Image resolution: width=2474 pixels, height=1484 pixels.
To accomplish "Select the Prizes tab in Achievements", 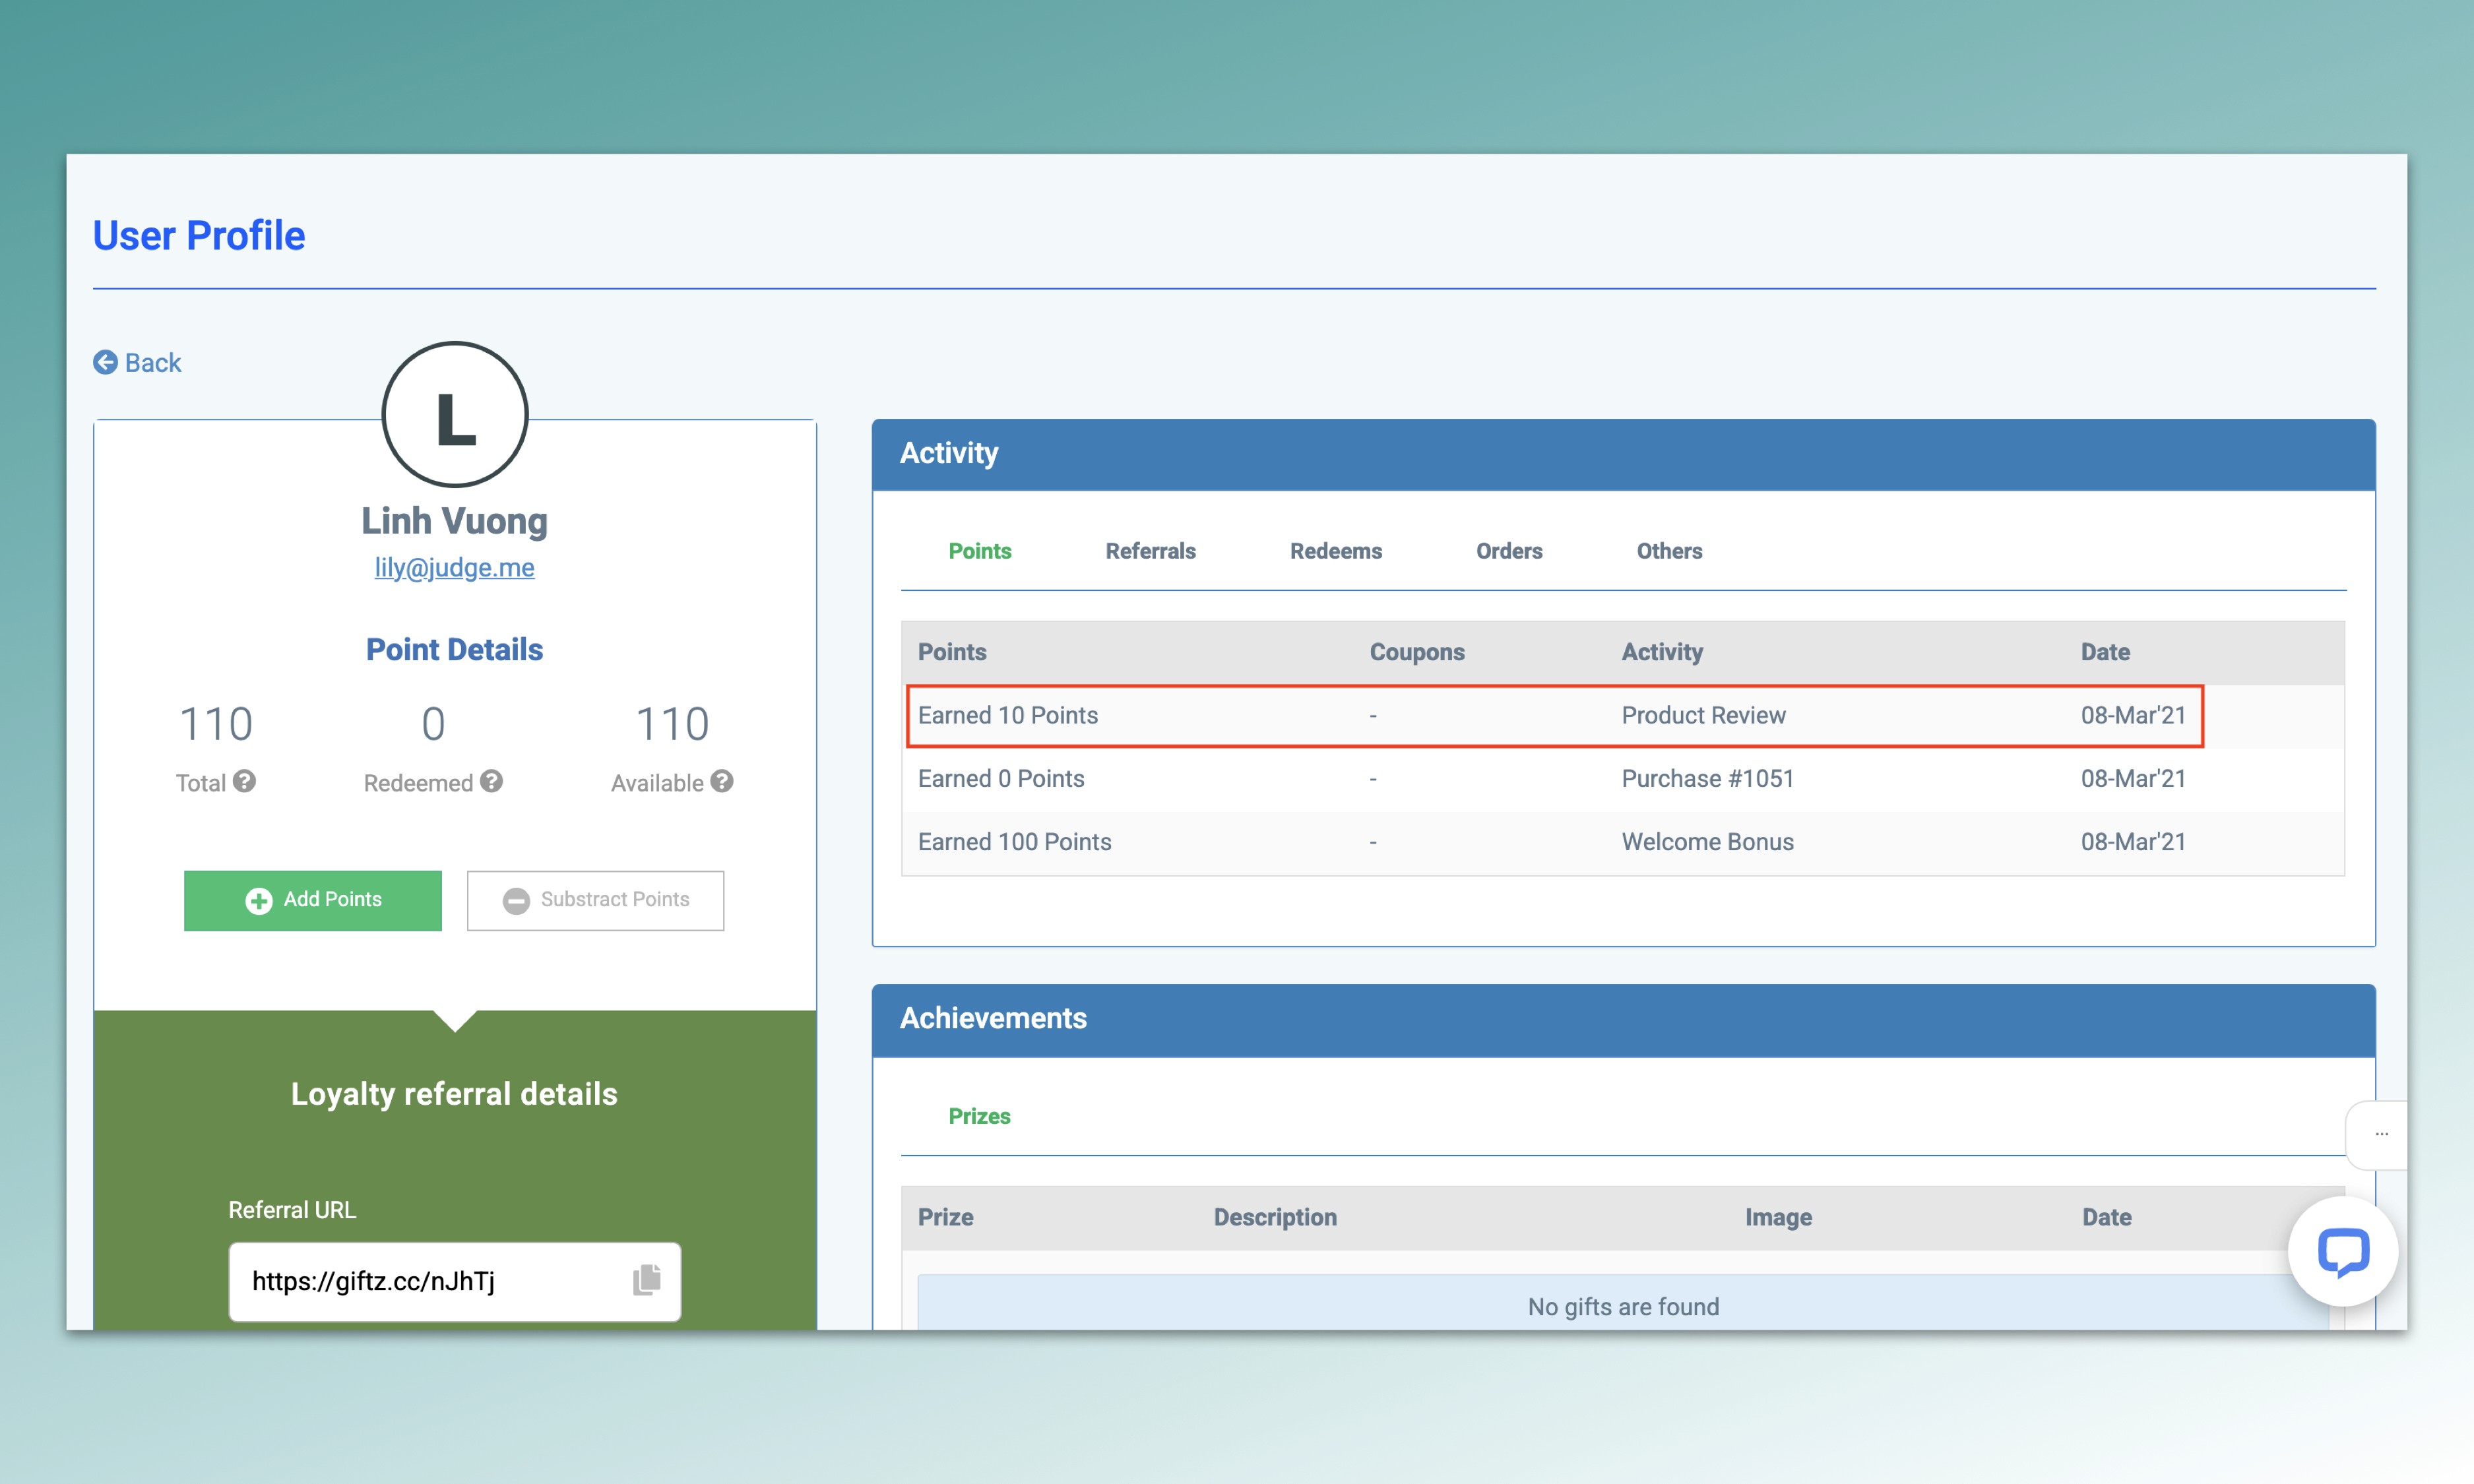I will [x=978, y=1116].
